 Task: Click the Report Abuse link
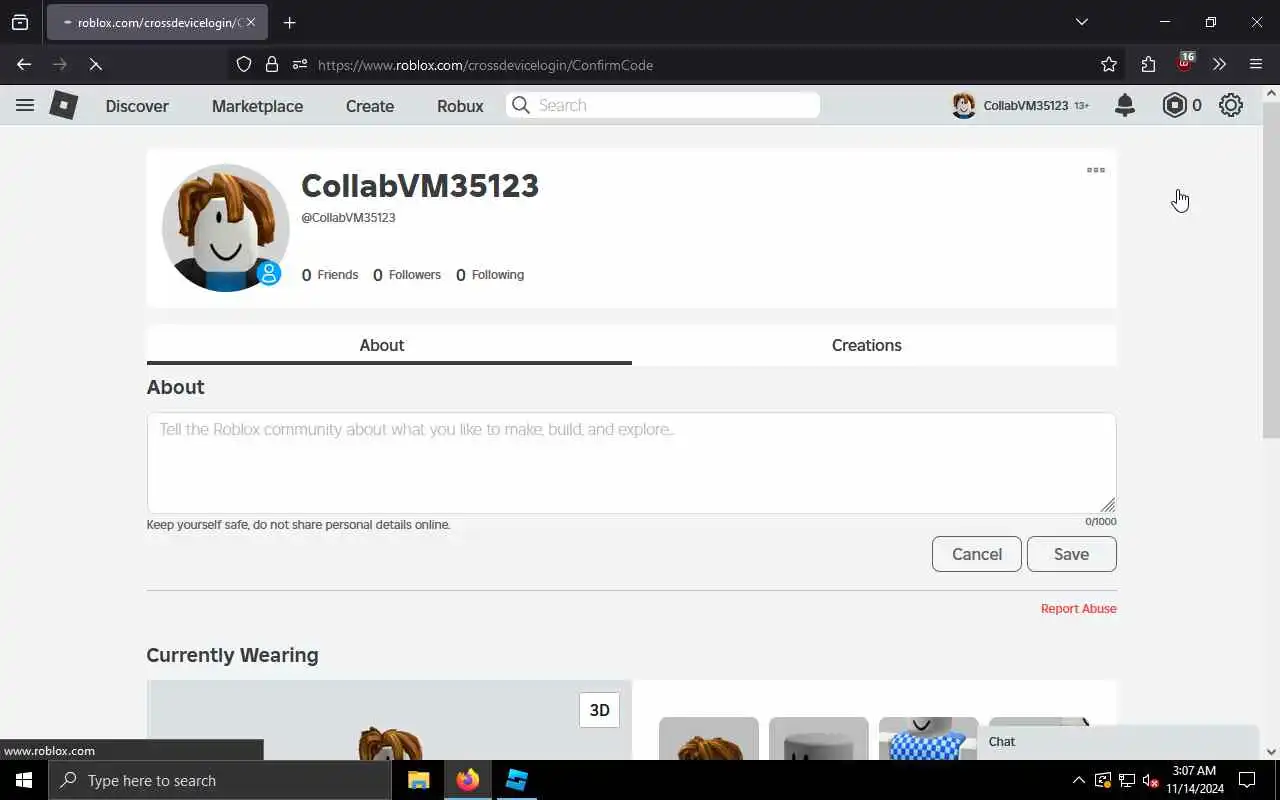click(1078, 608)
